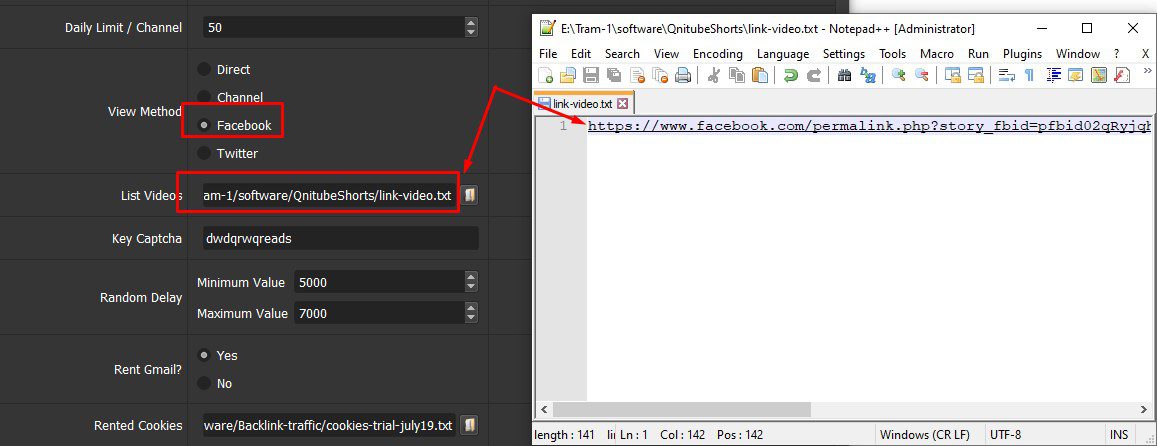
Task: Click the Notepad++ horizontal scrollbar thumb
Action: 681,409
